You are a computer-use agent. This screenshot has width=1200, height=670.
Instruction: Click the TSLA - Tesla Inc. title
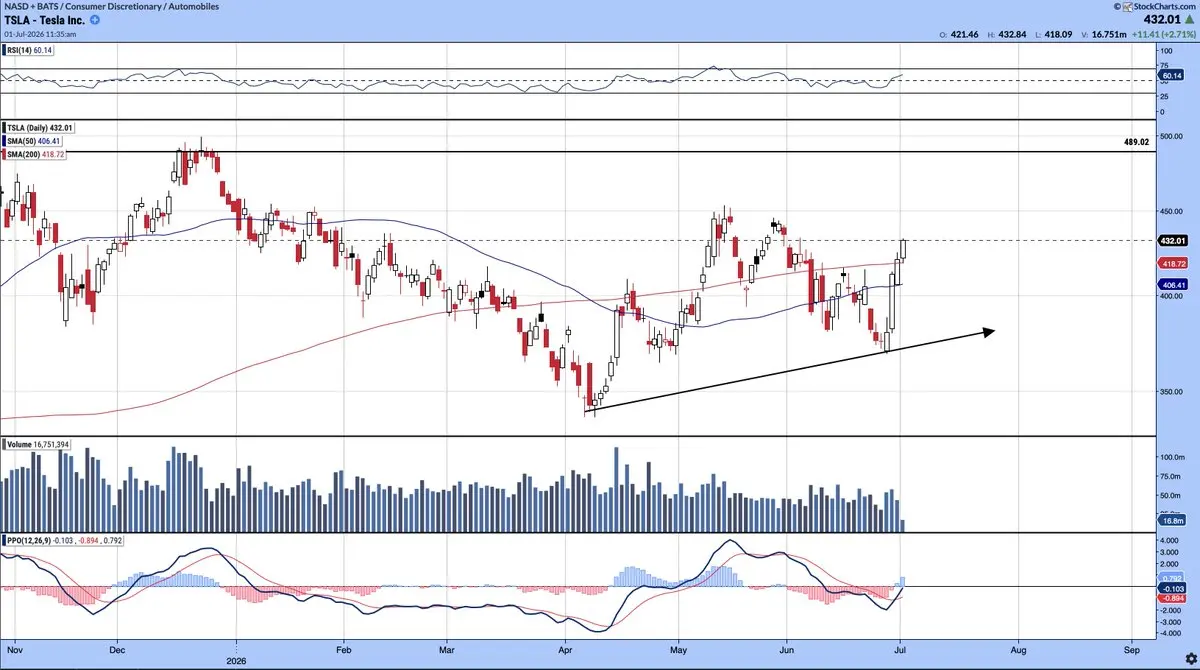tap(43, 20)
